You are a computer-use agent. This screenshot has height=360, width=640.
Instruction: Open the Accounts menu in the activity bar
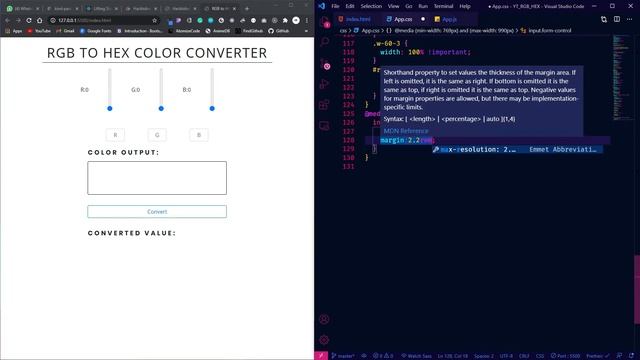coord(324,319)
